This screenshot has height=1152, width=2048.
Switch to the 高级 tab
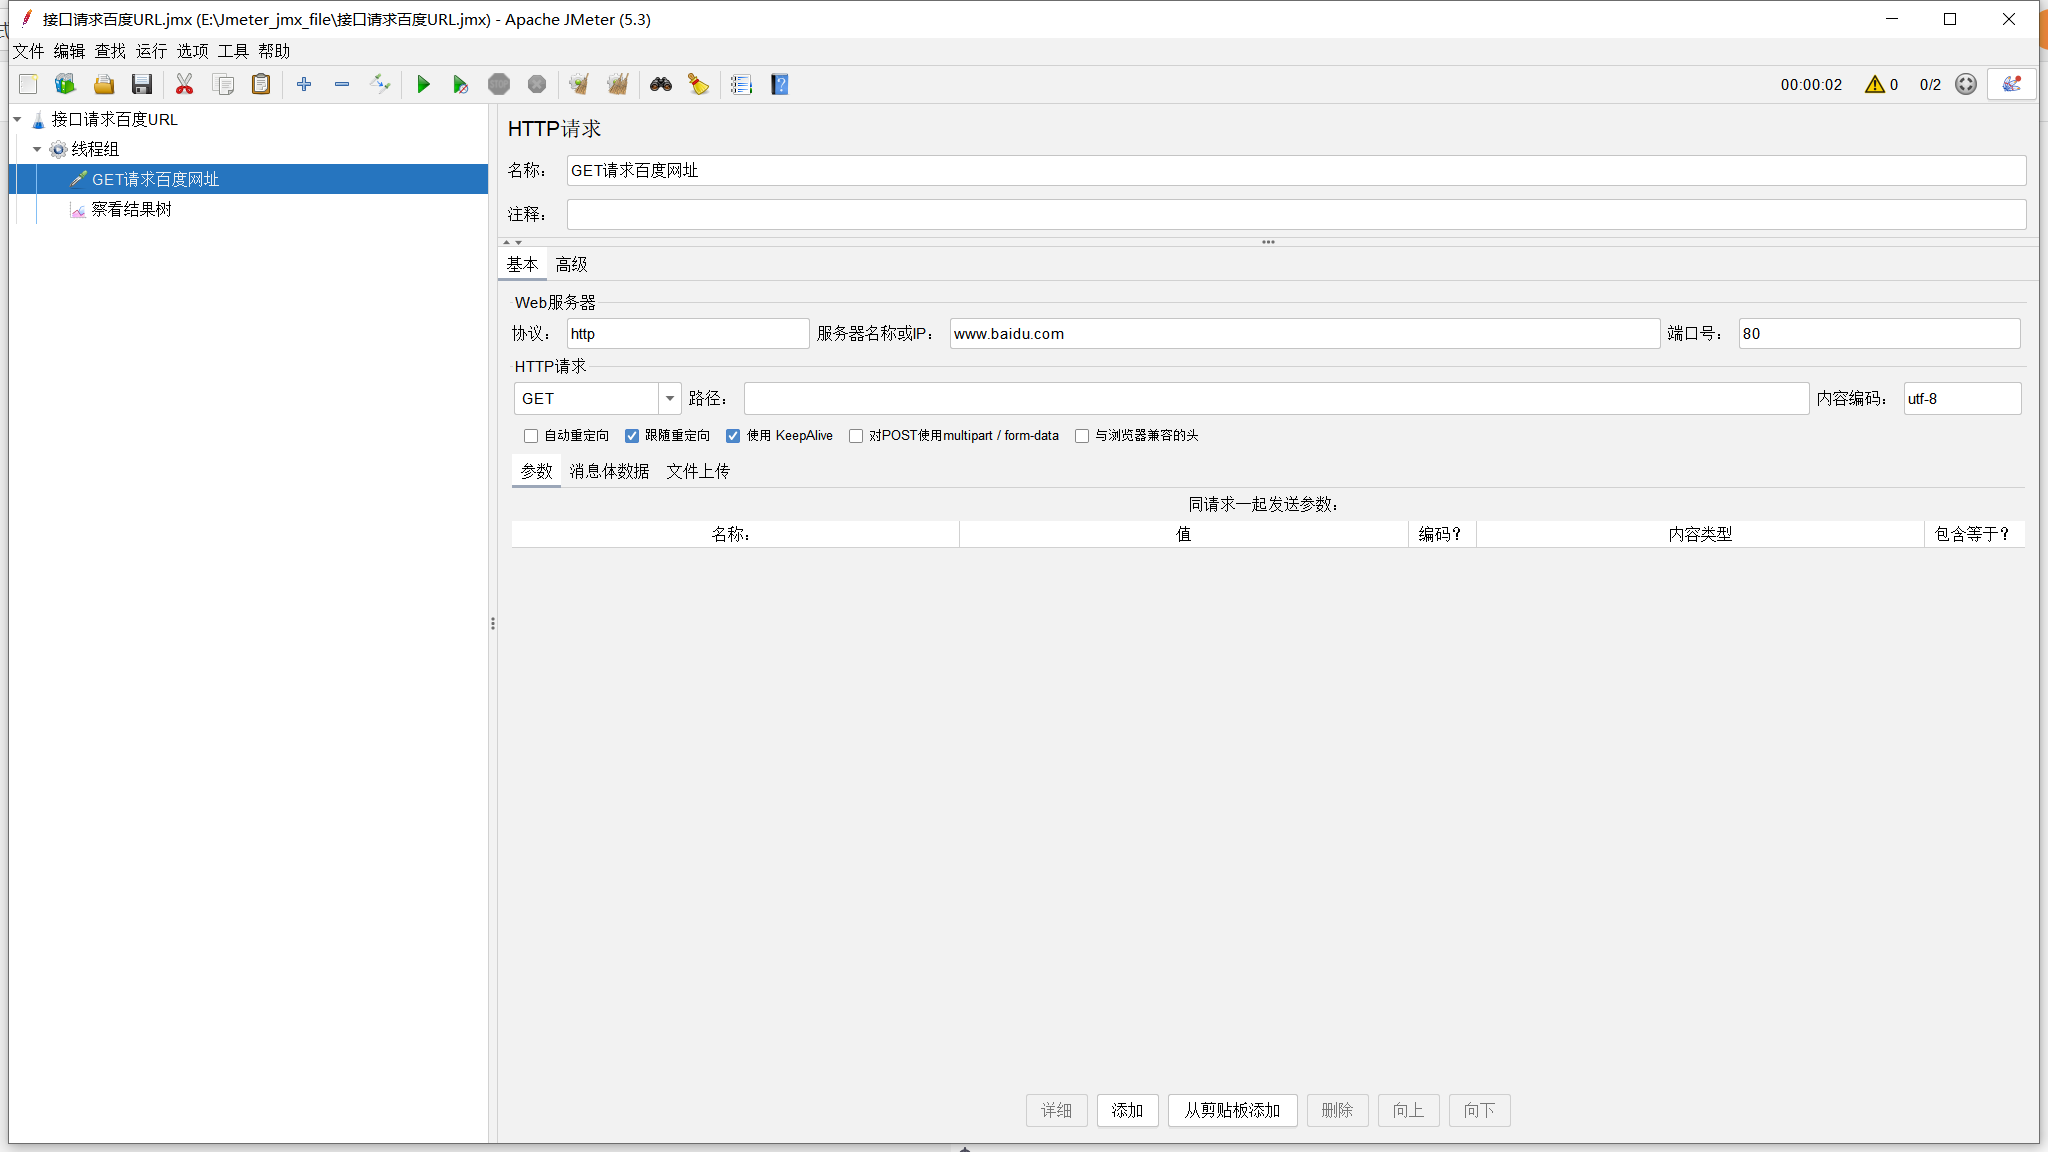(x=571, y=263)
